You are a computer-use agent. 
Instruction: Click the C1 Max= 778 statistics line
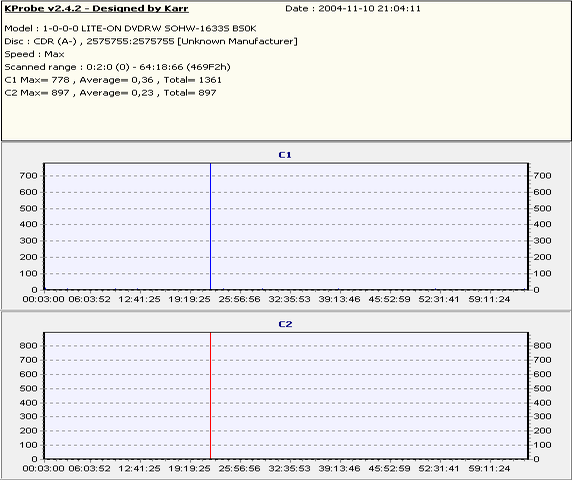tap(113, 80)
